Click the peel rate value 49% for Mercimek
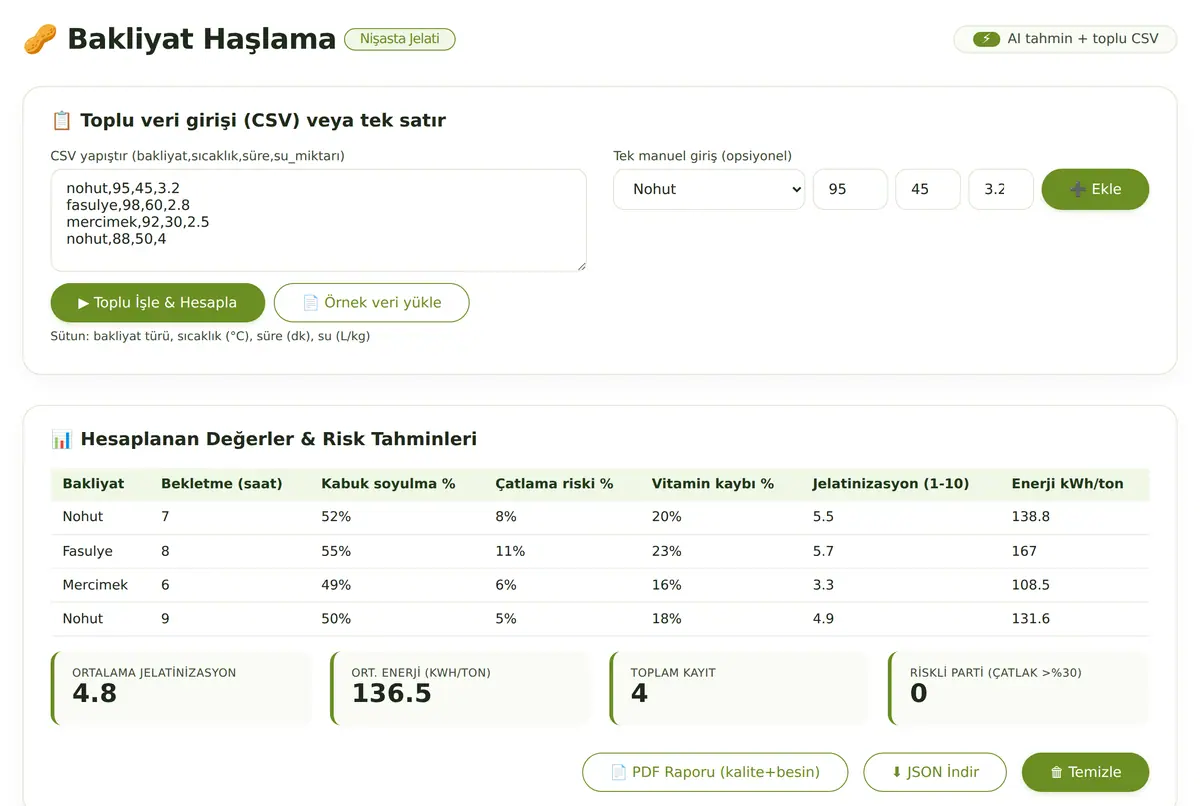 coord(336,585)
